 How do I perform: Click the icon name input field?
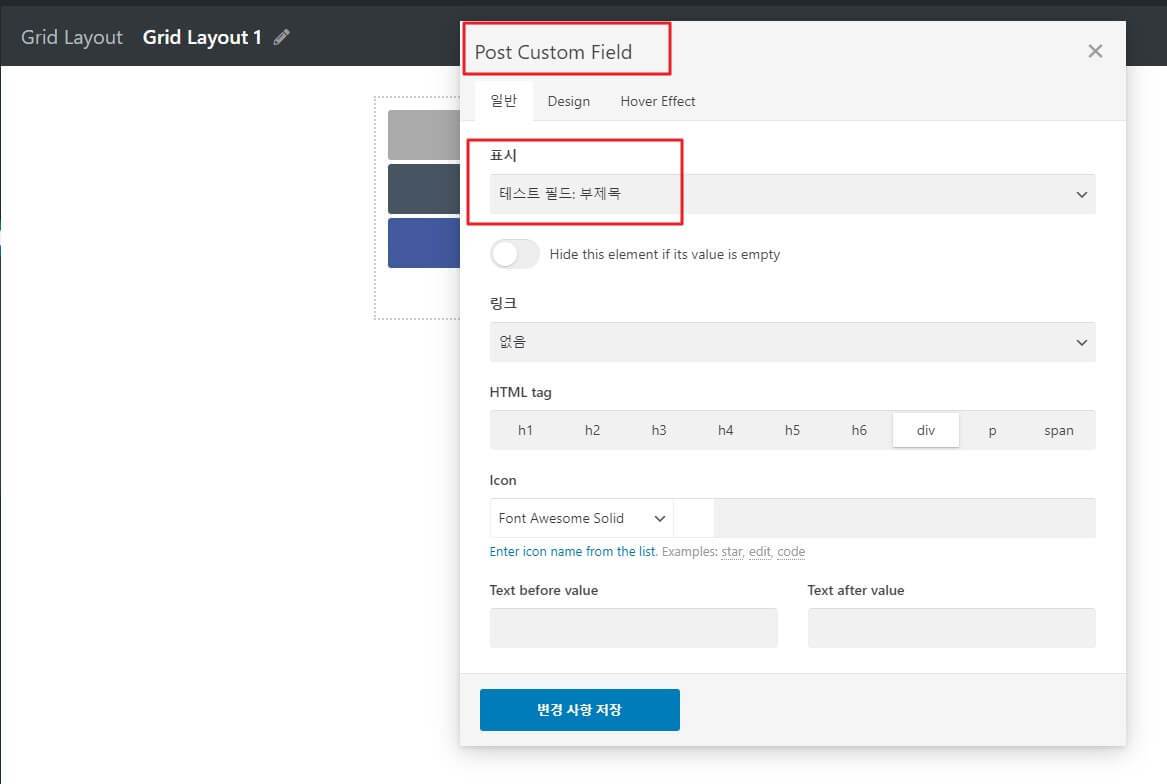pos(904,518)
